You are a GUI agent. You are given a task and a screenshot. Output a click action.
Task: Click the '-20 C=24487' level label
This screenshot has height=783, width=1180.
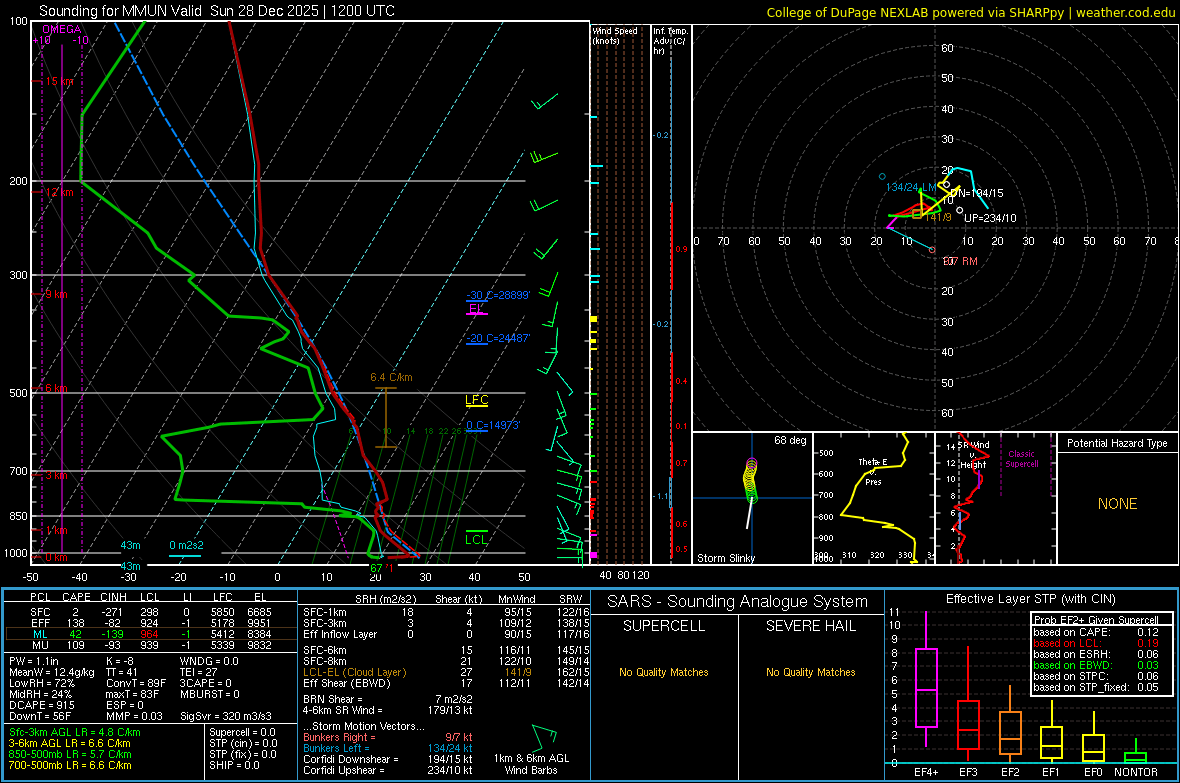pyautogui.click(x=497, y=338)
